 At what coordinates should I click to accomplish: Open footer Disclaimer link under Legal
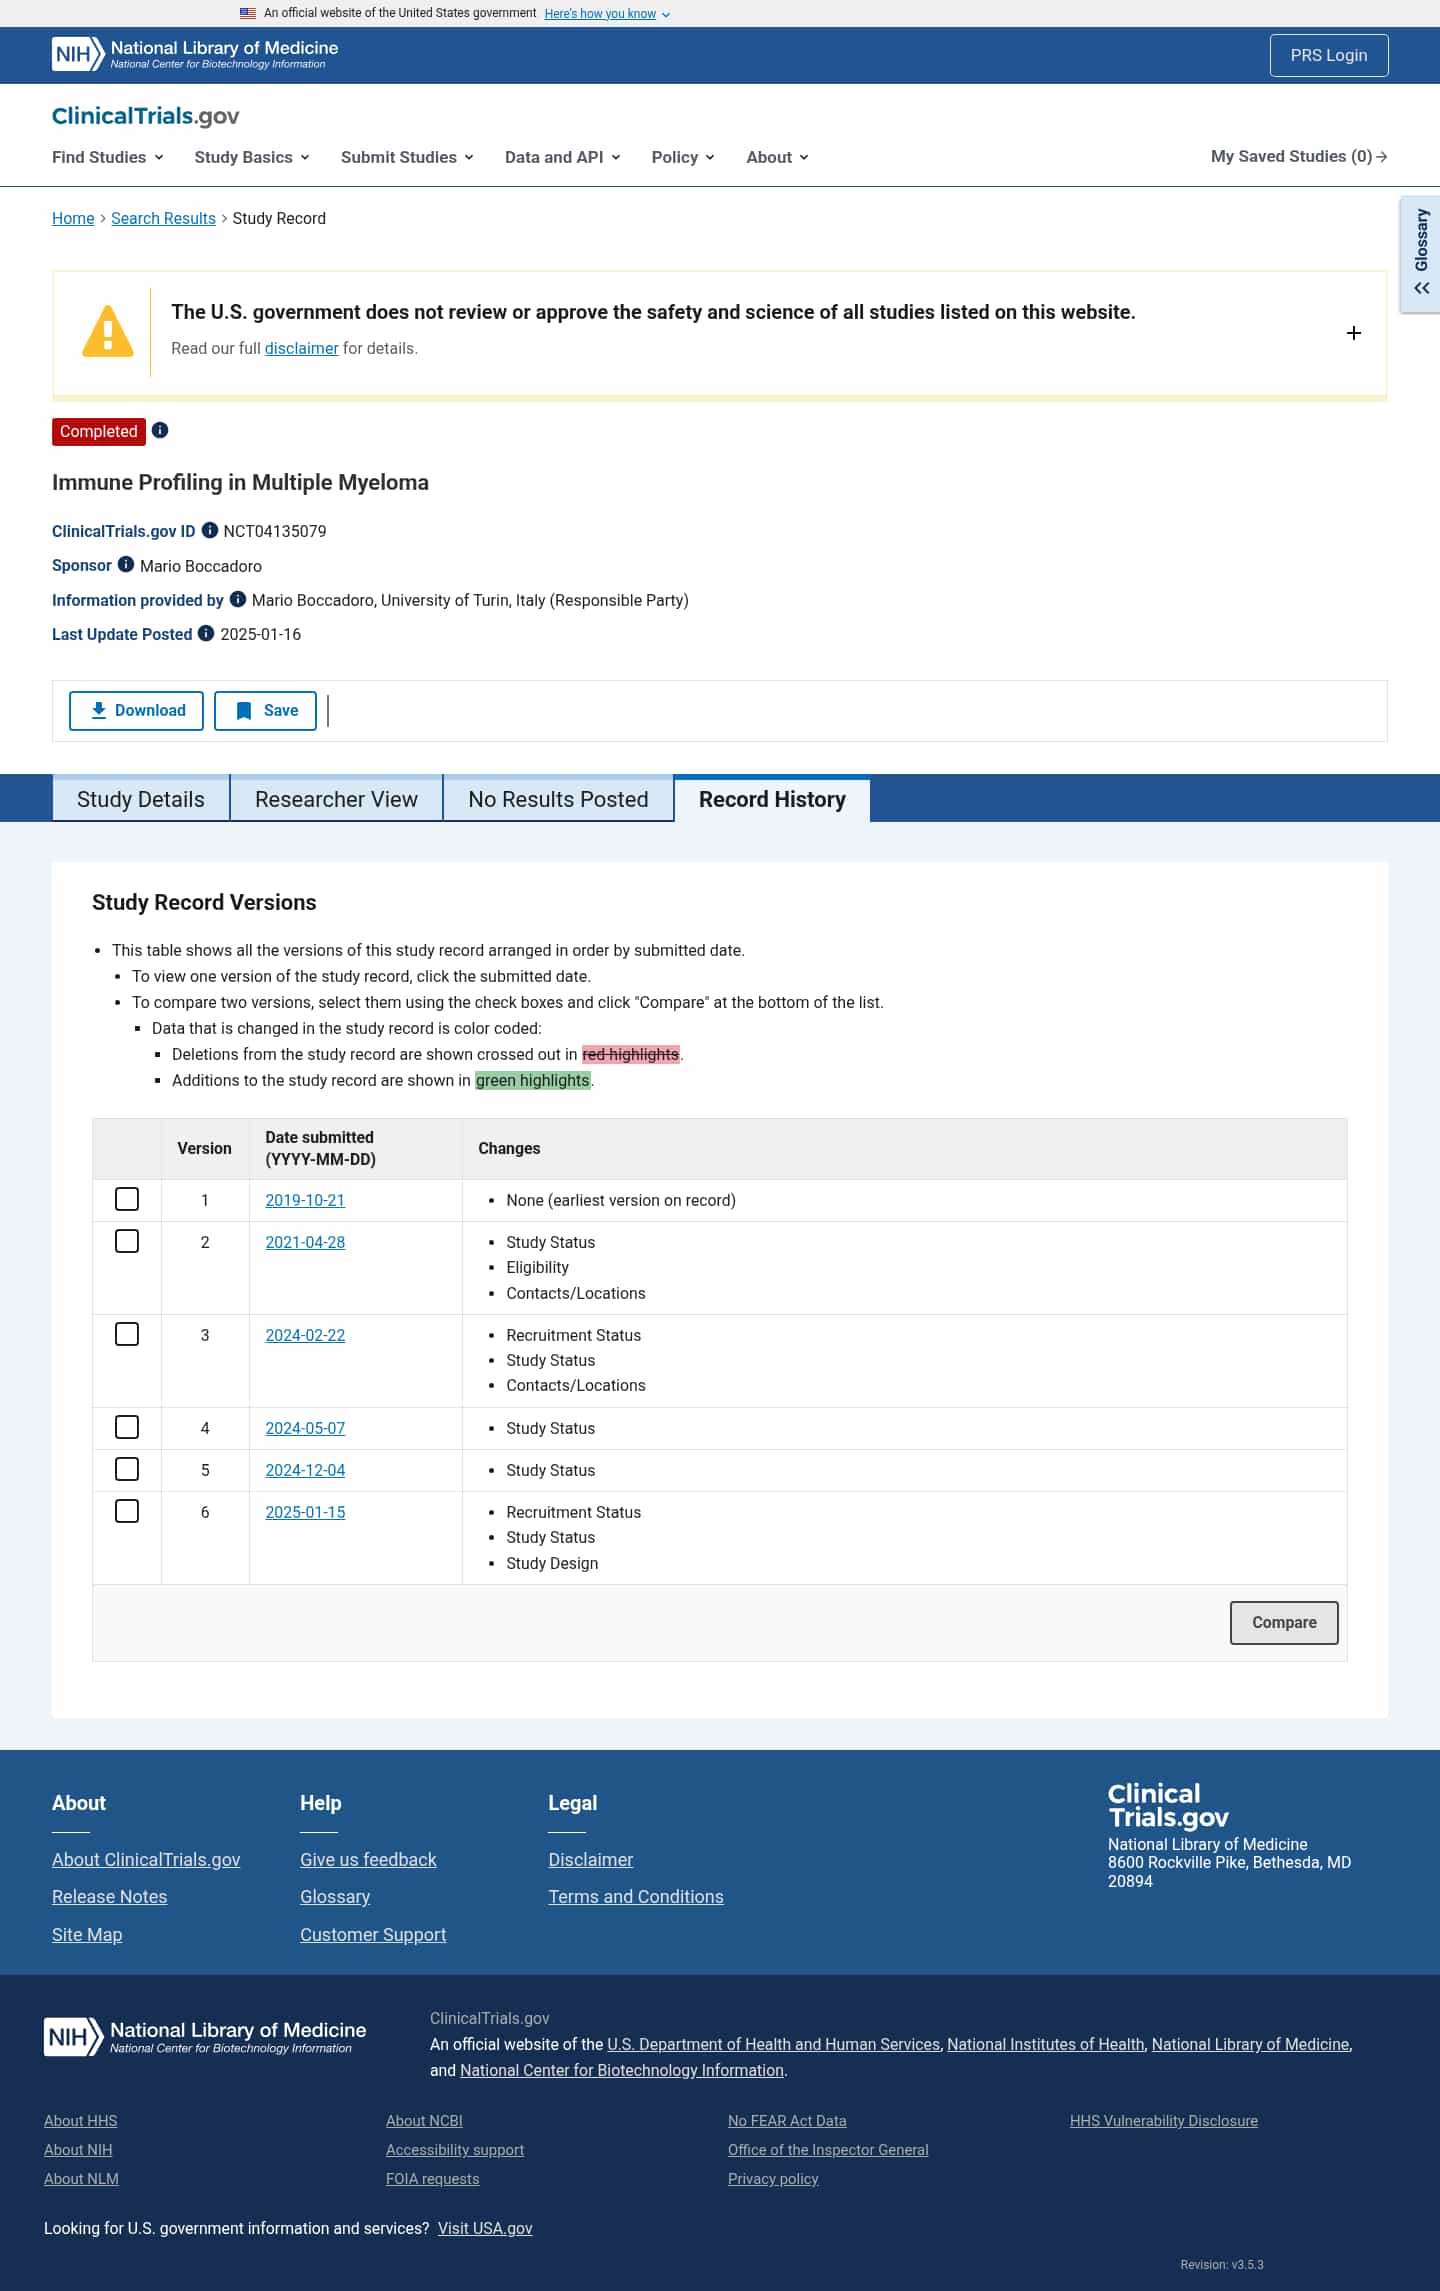pyautogui.click(x=591, y=1859)
